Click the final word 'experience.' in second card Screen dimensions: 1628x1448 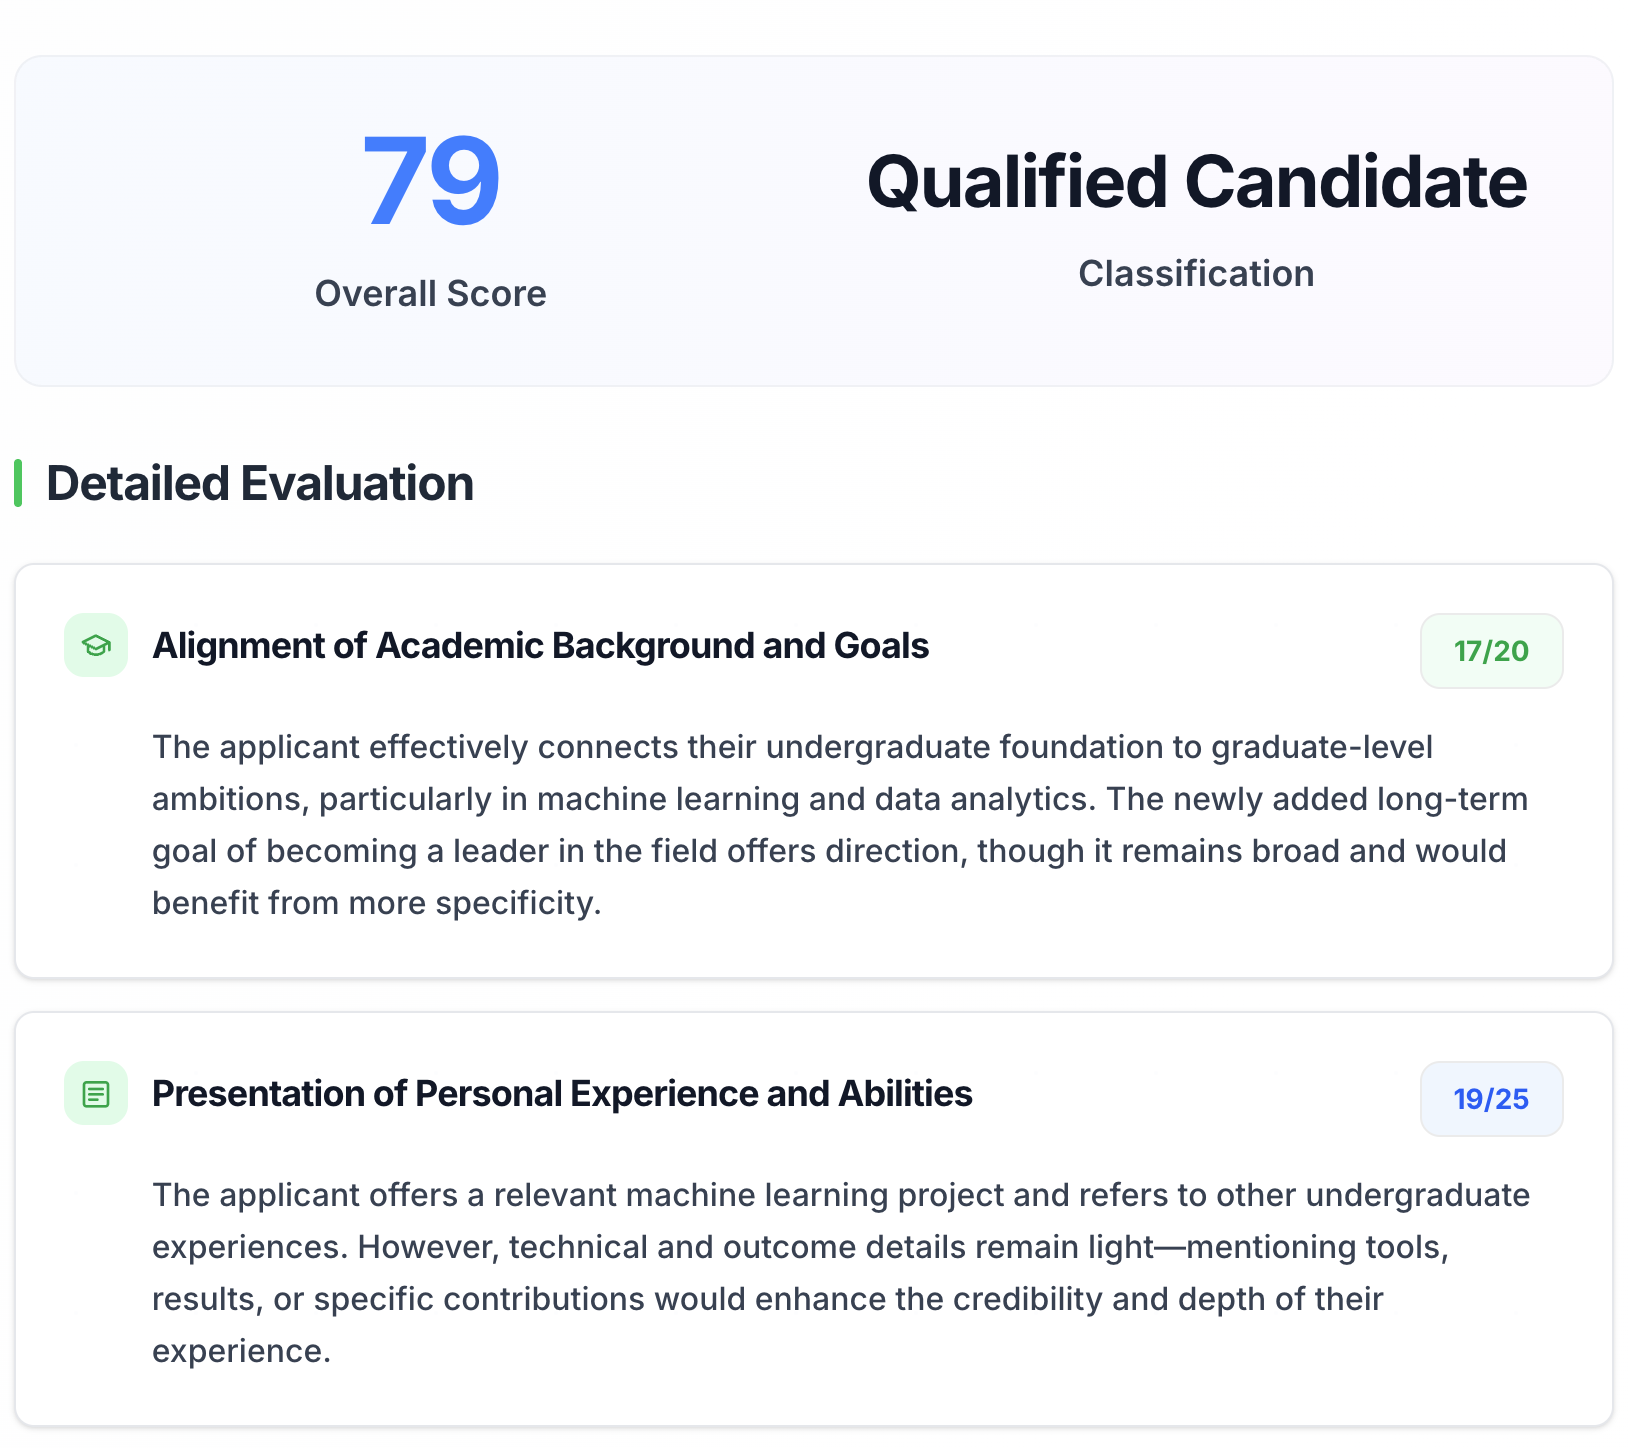pos(241,1351)
